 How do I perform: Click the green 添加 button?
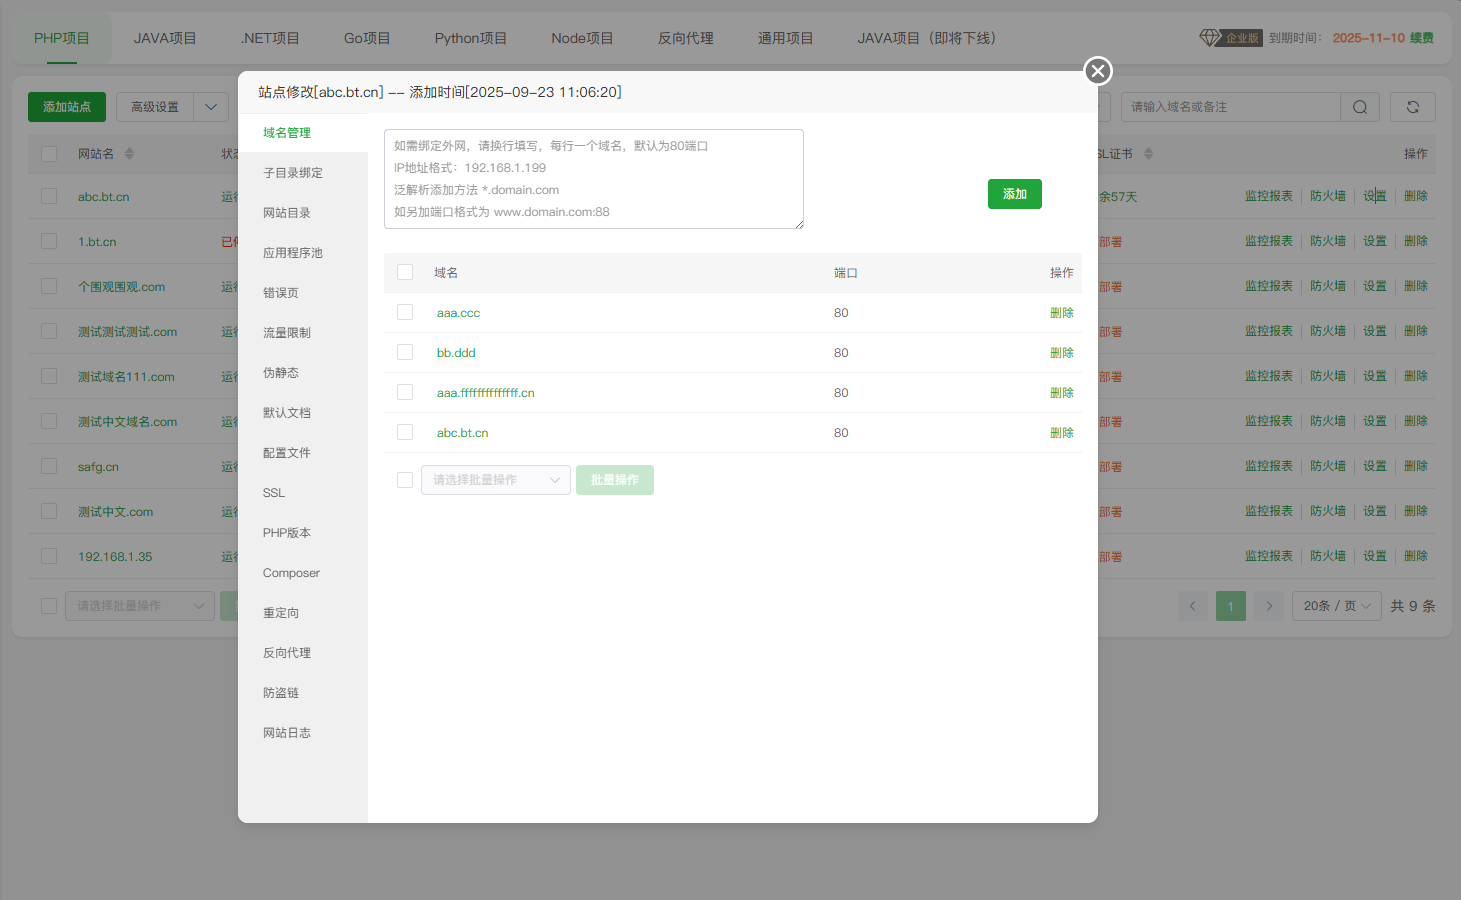(1014, 194)
